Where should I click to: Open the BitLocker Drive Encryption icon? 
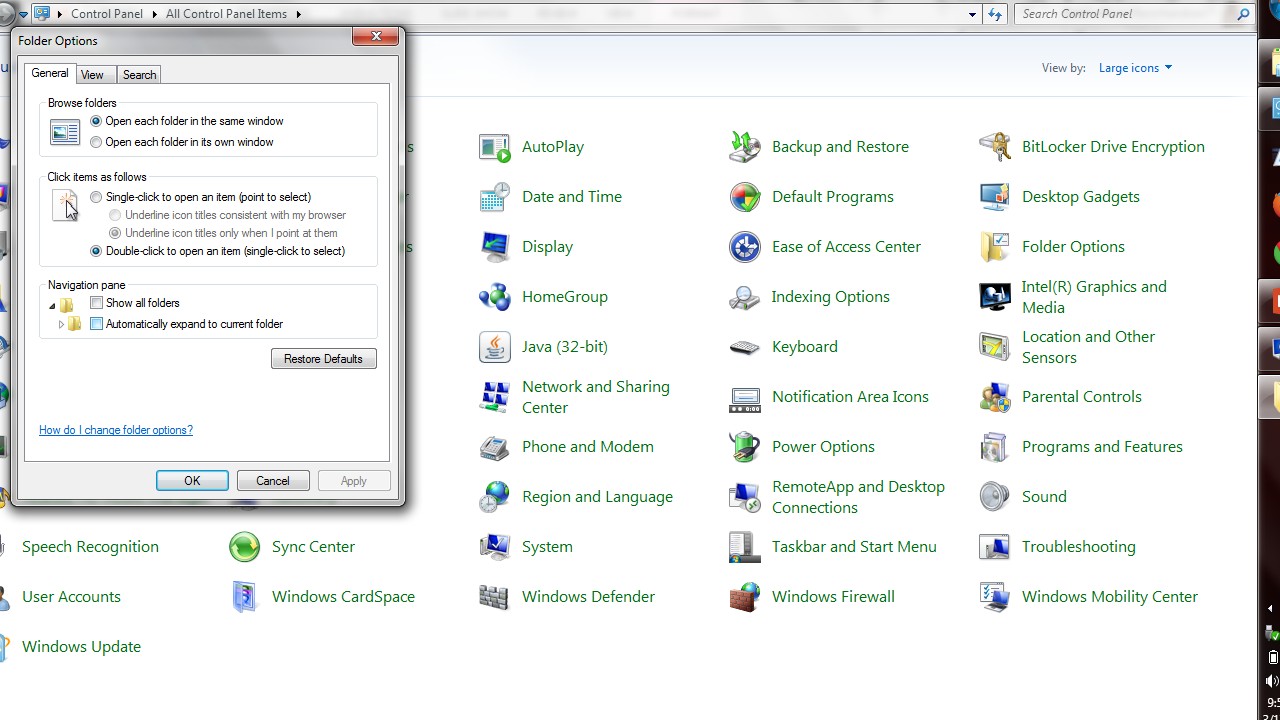(x=995, y=147)
